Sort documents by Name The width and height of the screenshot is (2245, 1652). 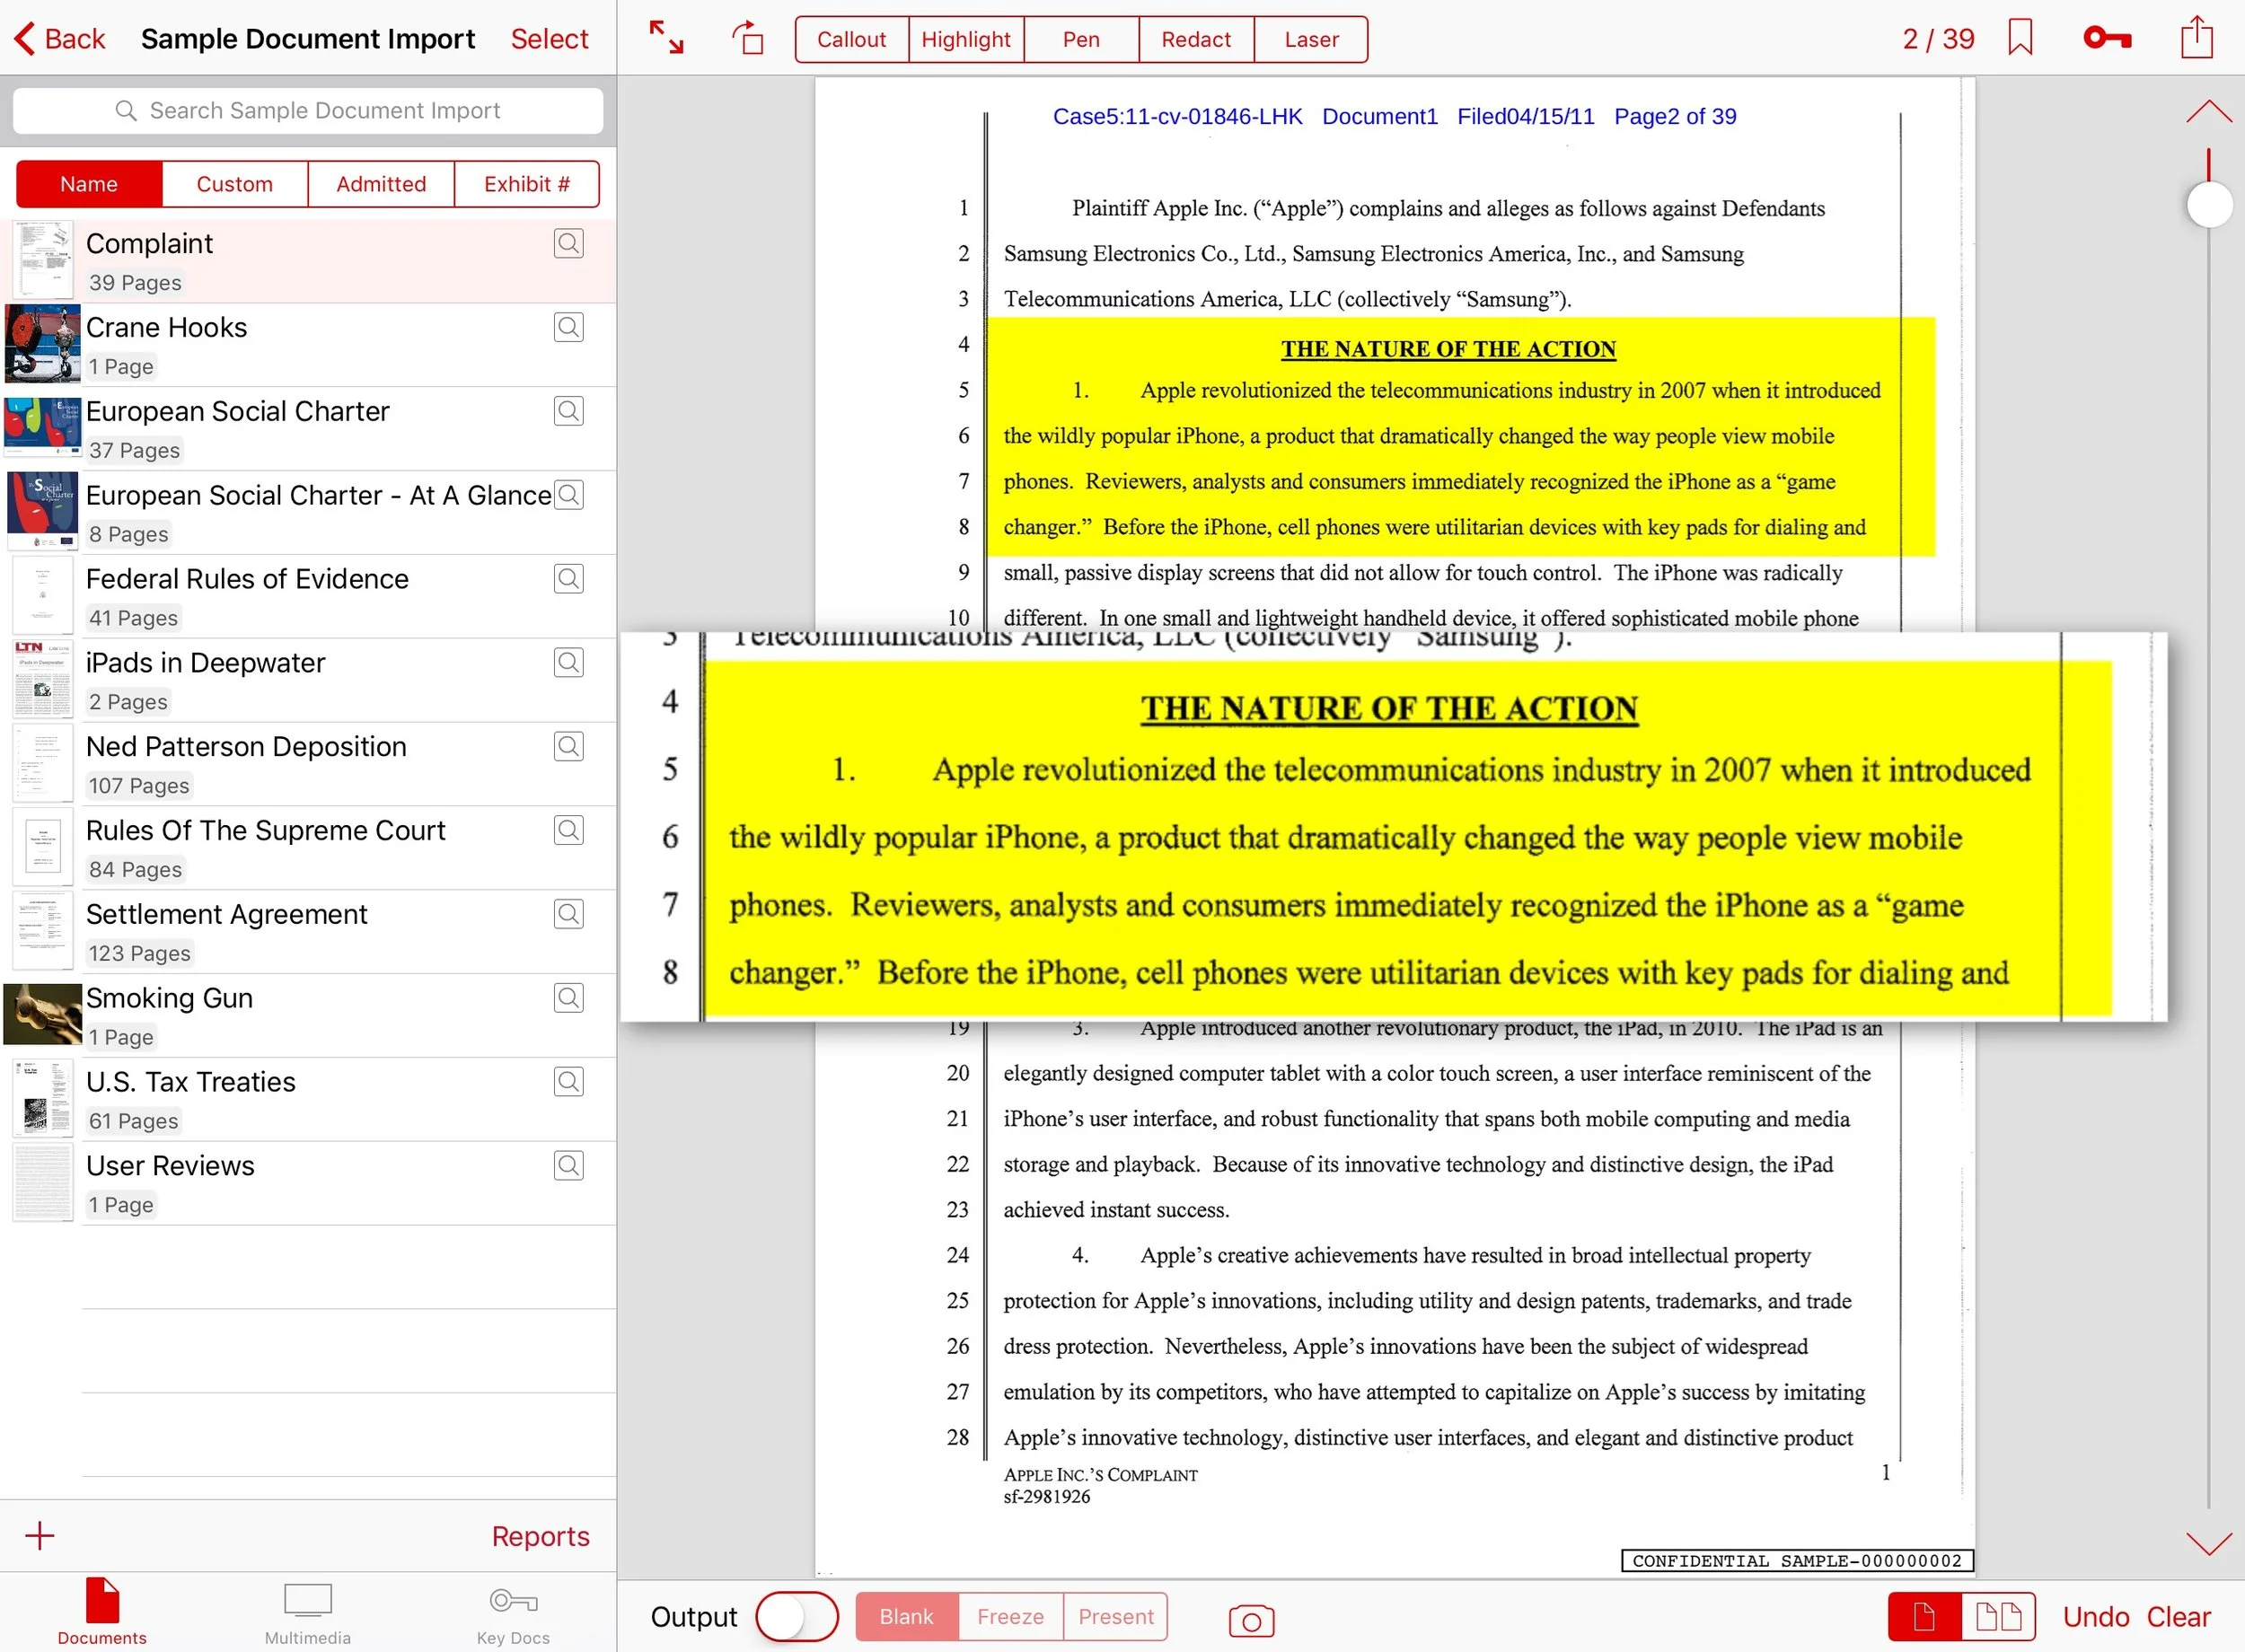tap(89, 184)
